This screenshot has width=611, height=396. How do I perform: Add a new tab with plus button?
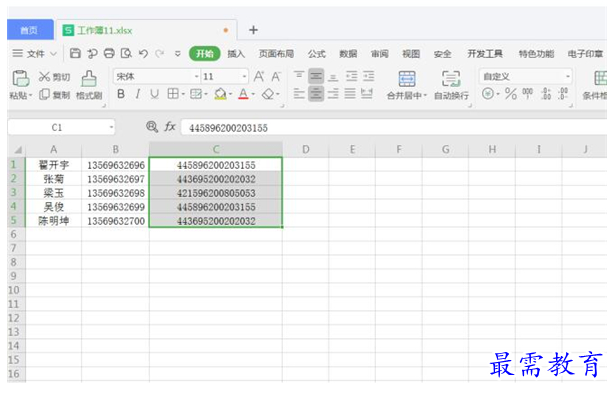tap(253, 30)
